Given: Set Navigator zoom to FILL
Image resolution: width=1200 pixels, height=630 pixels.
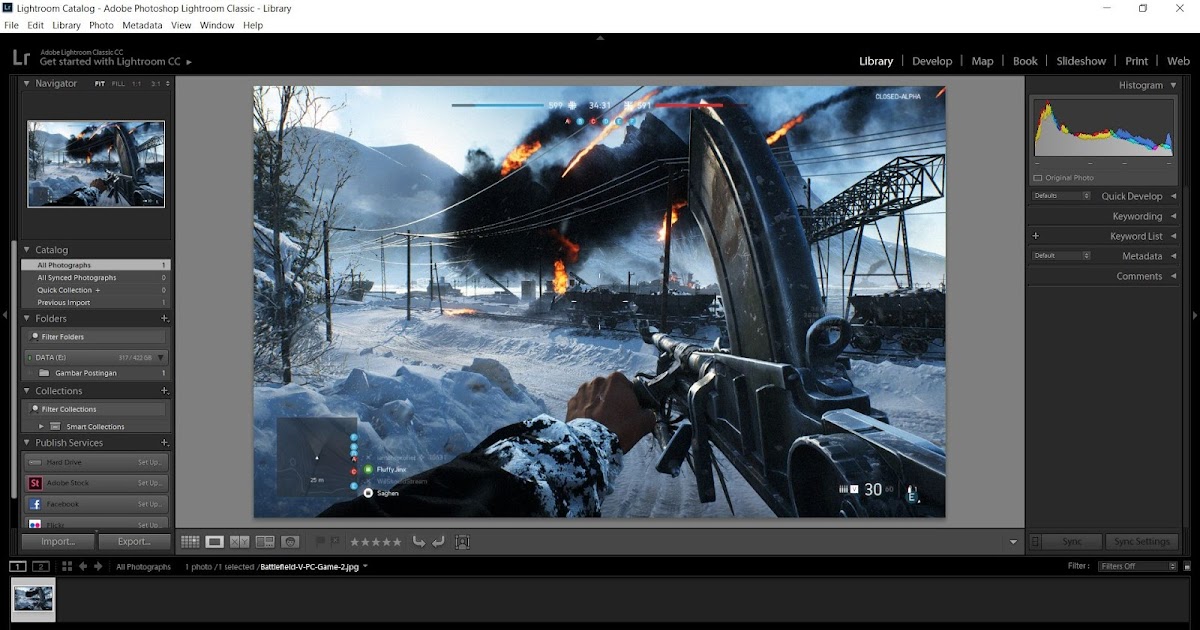Looking at the screenshot, I should [119, 84].
